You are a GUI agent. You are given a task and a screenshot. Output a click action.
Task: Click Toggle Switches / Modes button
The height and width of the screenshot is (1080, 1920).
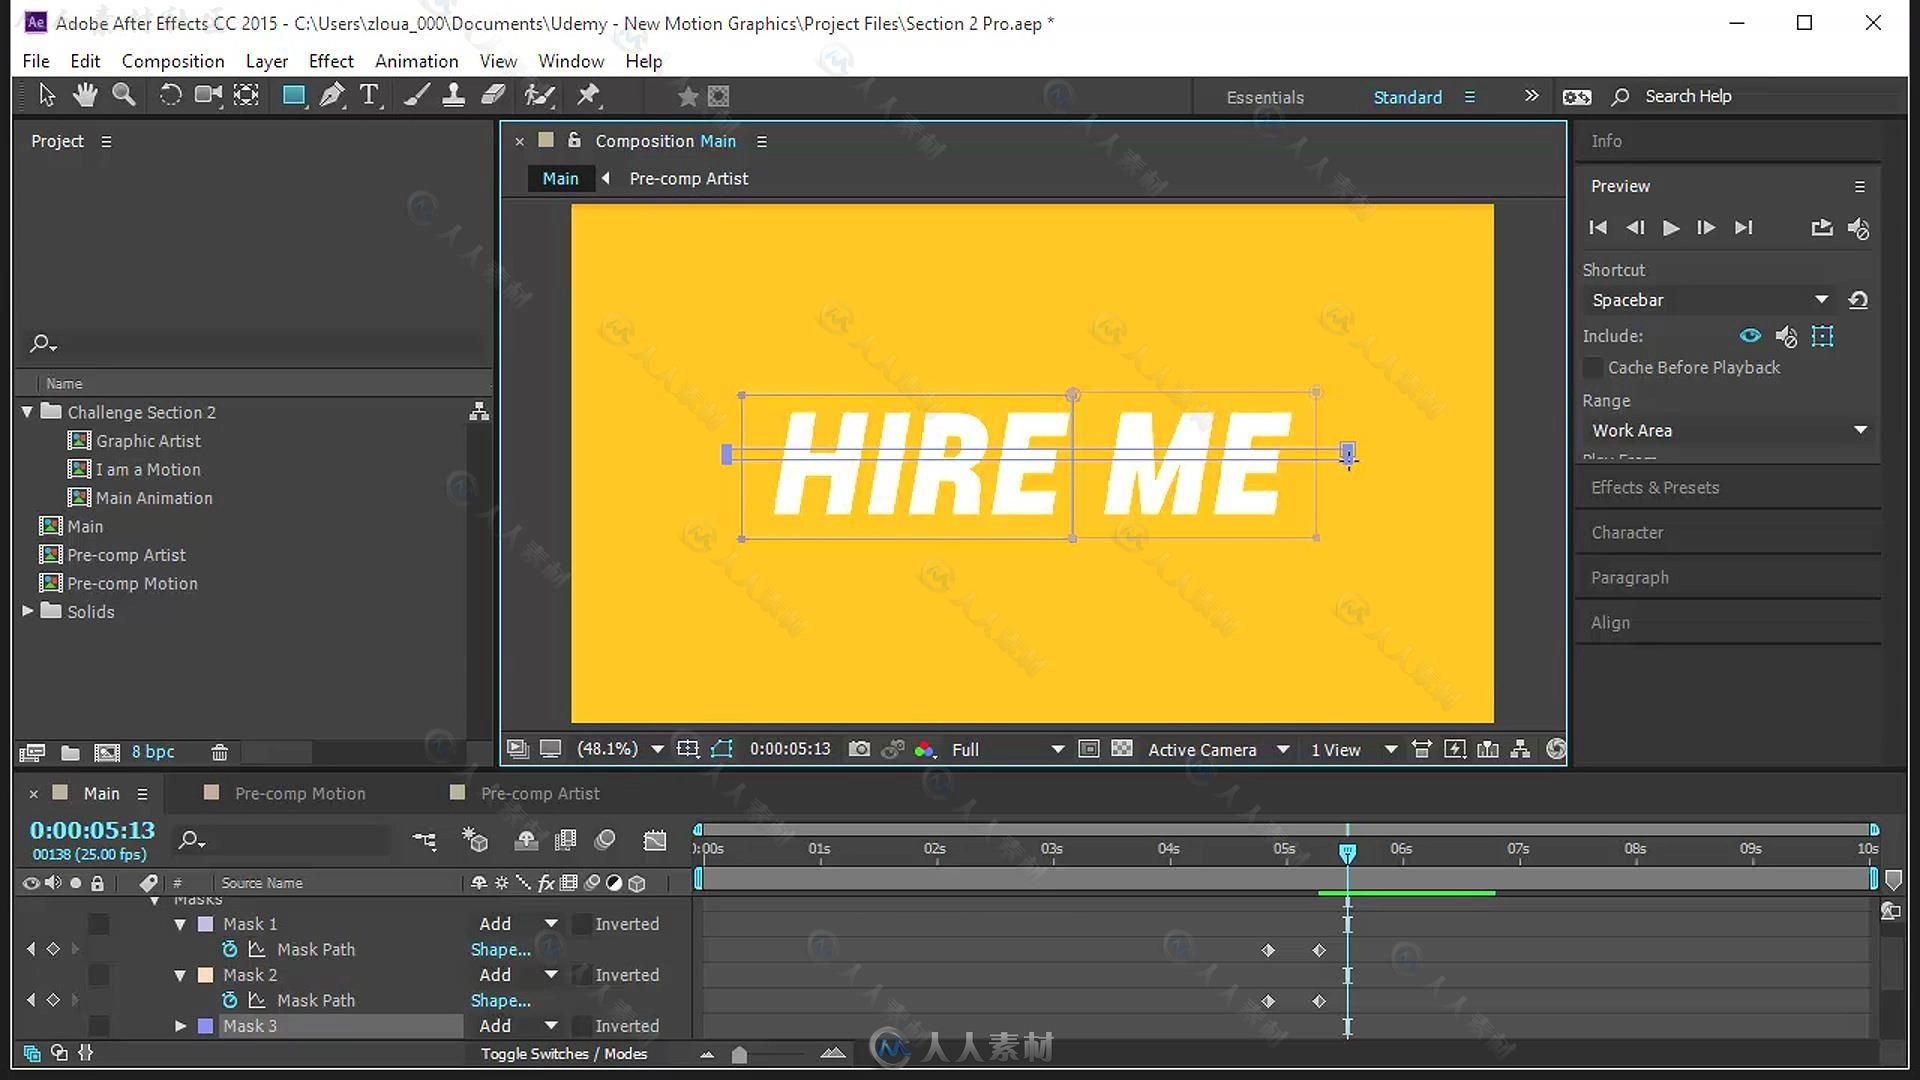[564, 1054]
